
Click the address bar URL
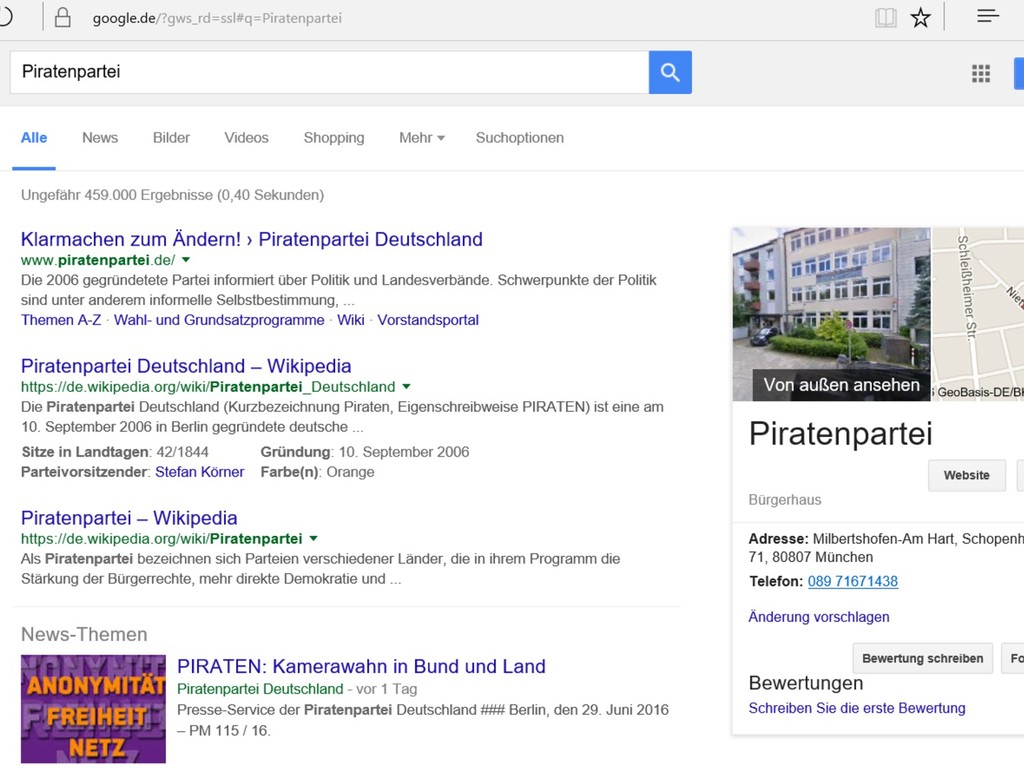[217, 18]
